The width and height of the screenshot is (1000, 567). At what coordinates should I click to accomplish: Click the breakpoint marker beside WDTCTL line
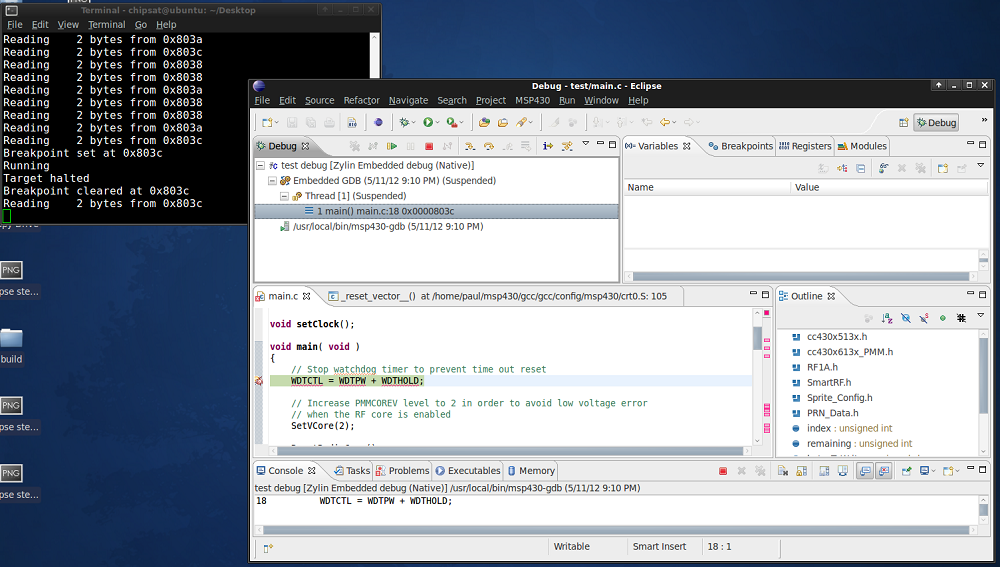coord(259,381)
